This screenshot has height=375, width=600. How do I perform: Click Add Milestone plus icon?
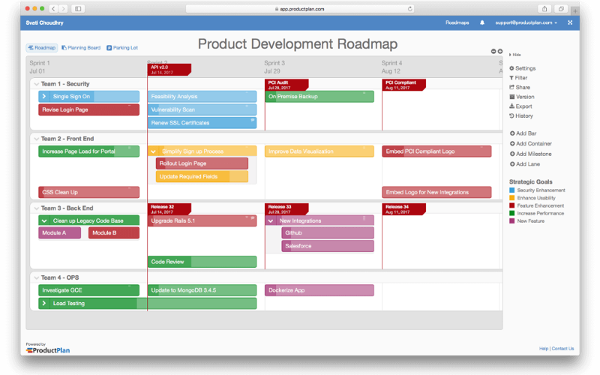click(512, 154)
